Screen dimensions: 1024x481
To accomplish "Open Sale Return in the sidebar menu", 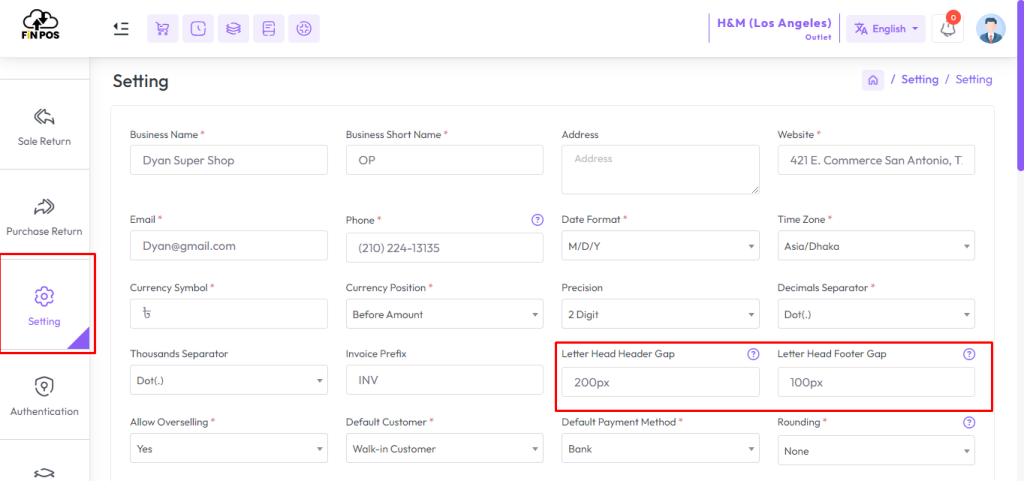I will click(x=44, y=127).
